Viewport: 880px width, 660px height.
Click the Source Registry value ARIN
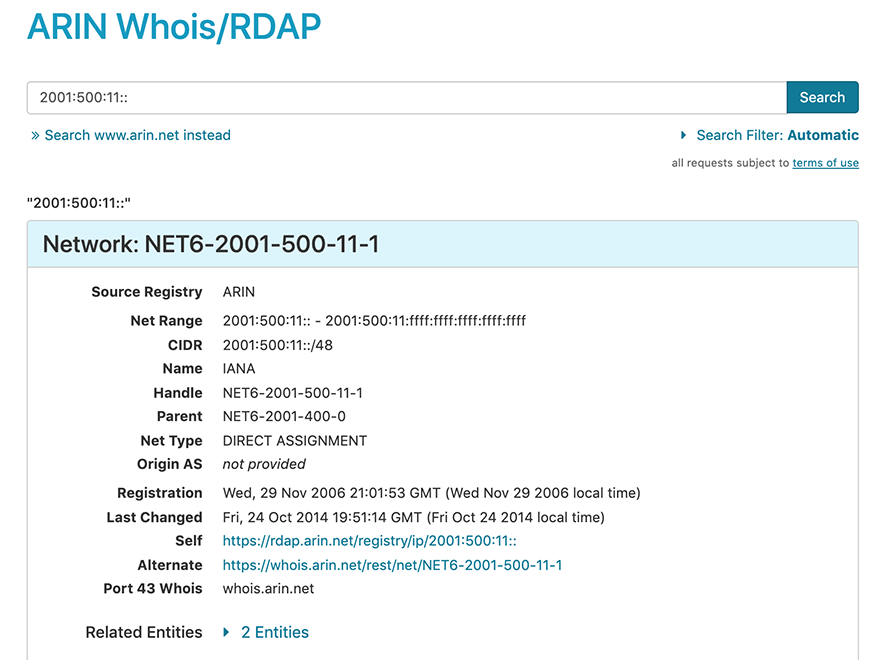pyautogui.click(x=239, y=292)
